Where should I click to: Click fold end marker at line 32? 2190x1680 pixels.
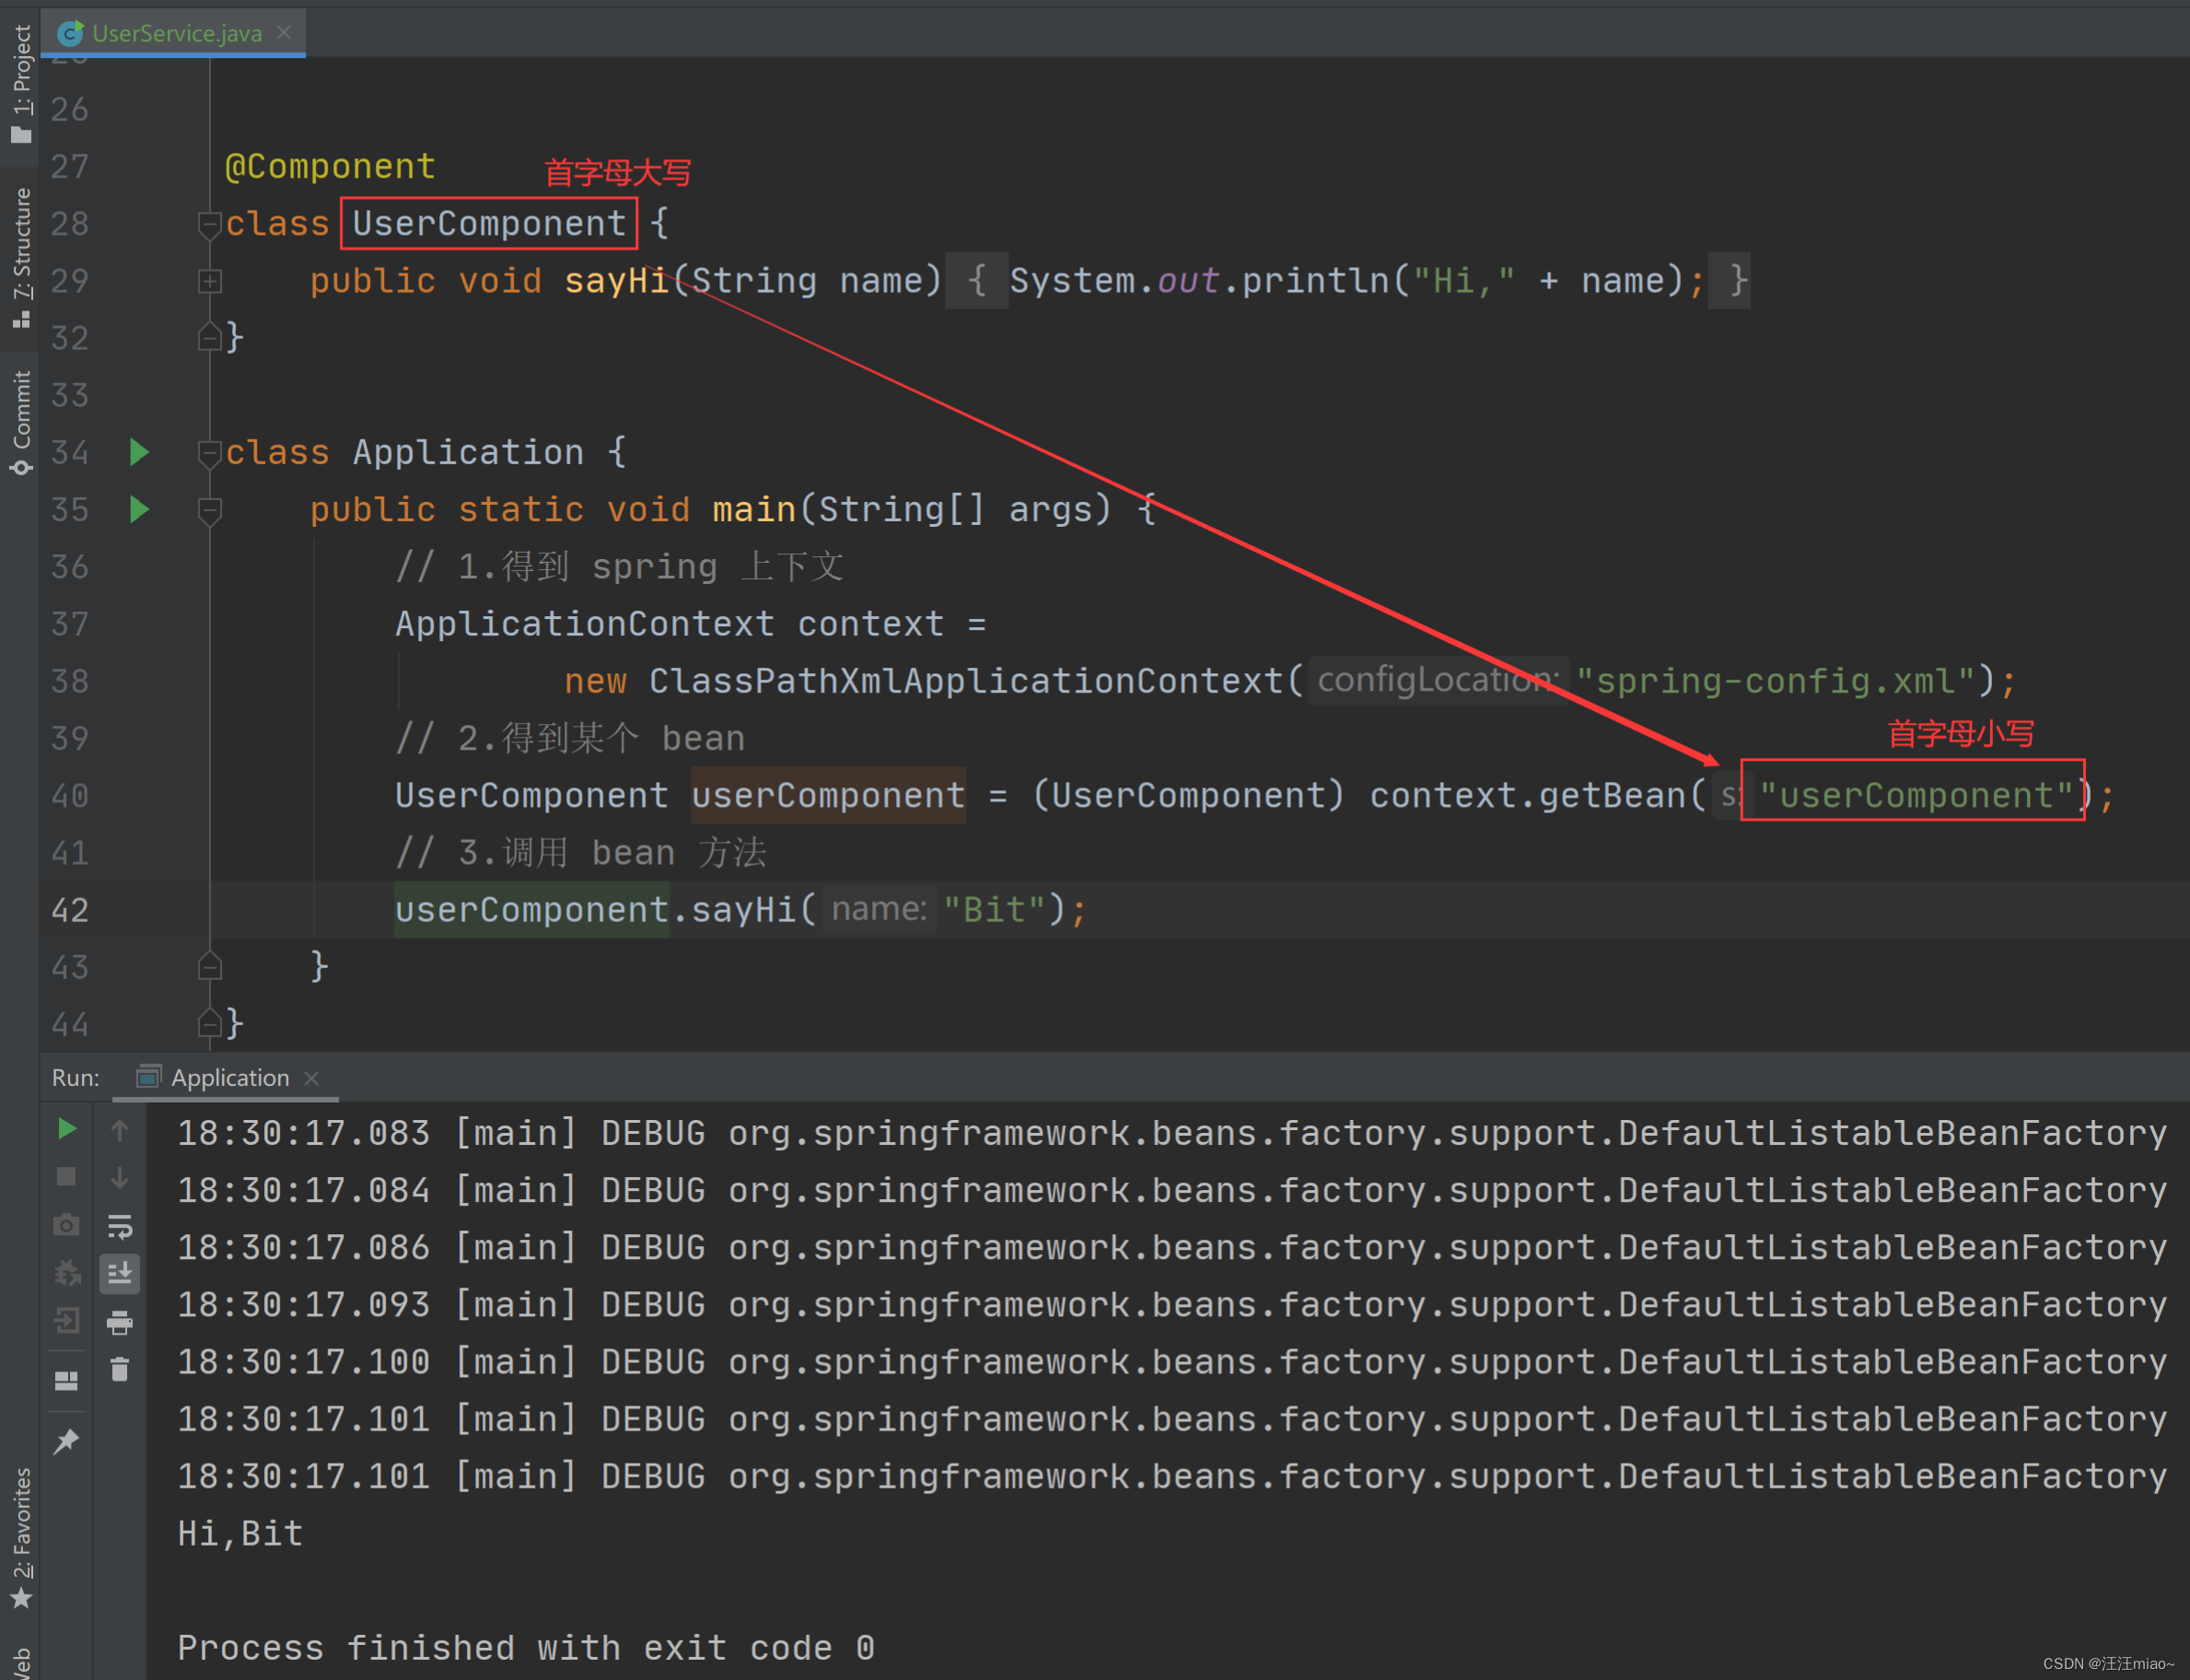(x=209, y=337)
